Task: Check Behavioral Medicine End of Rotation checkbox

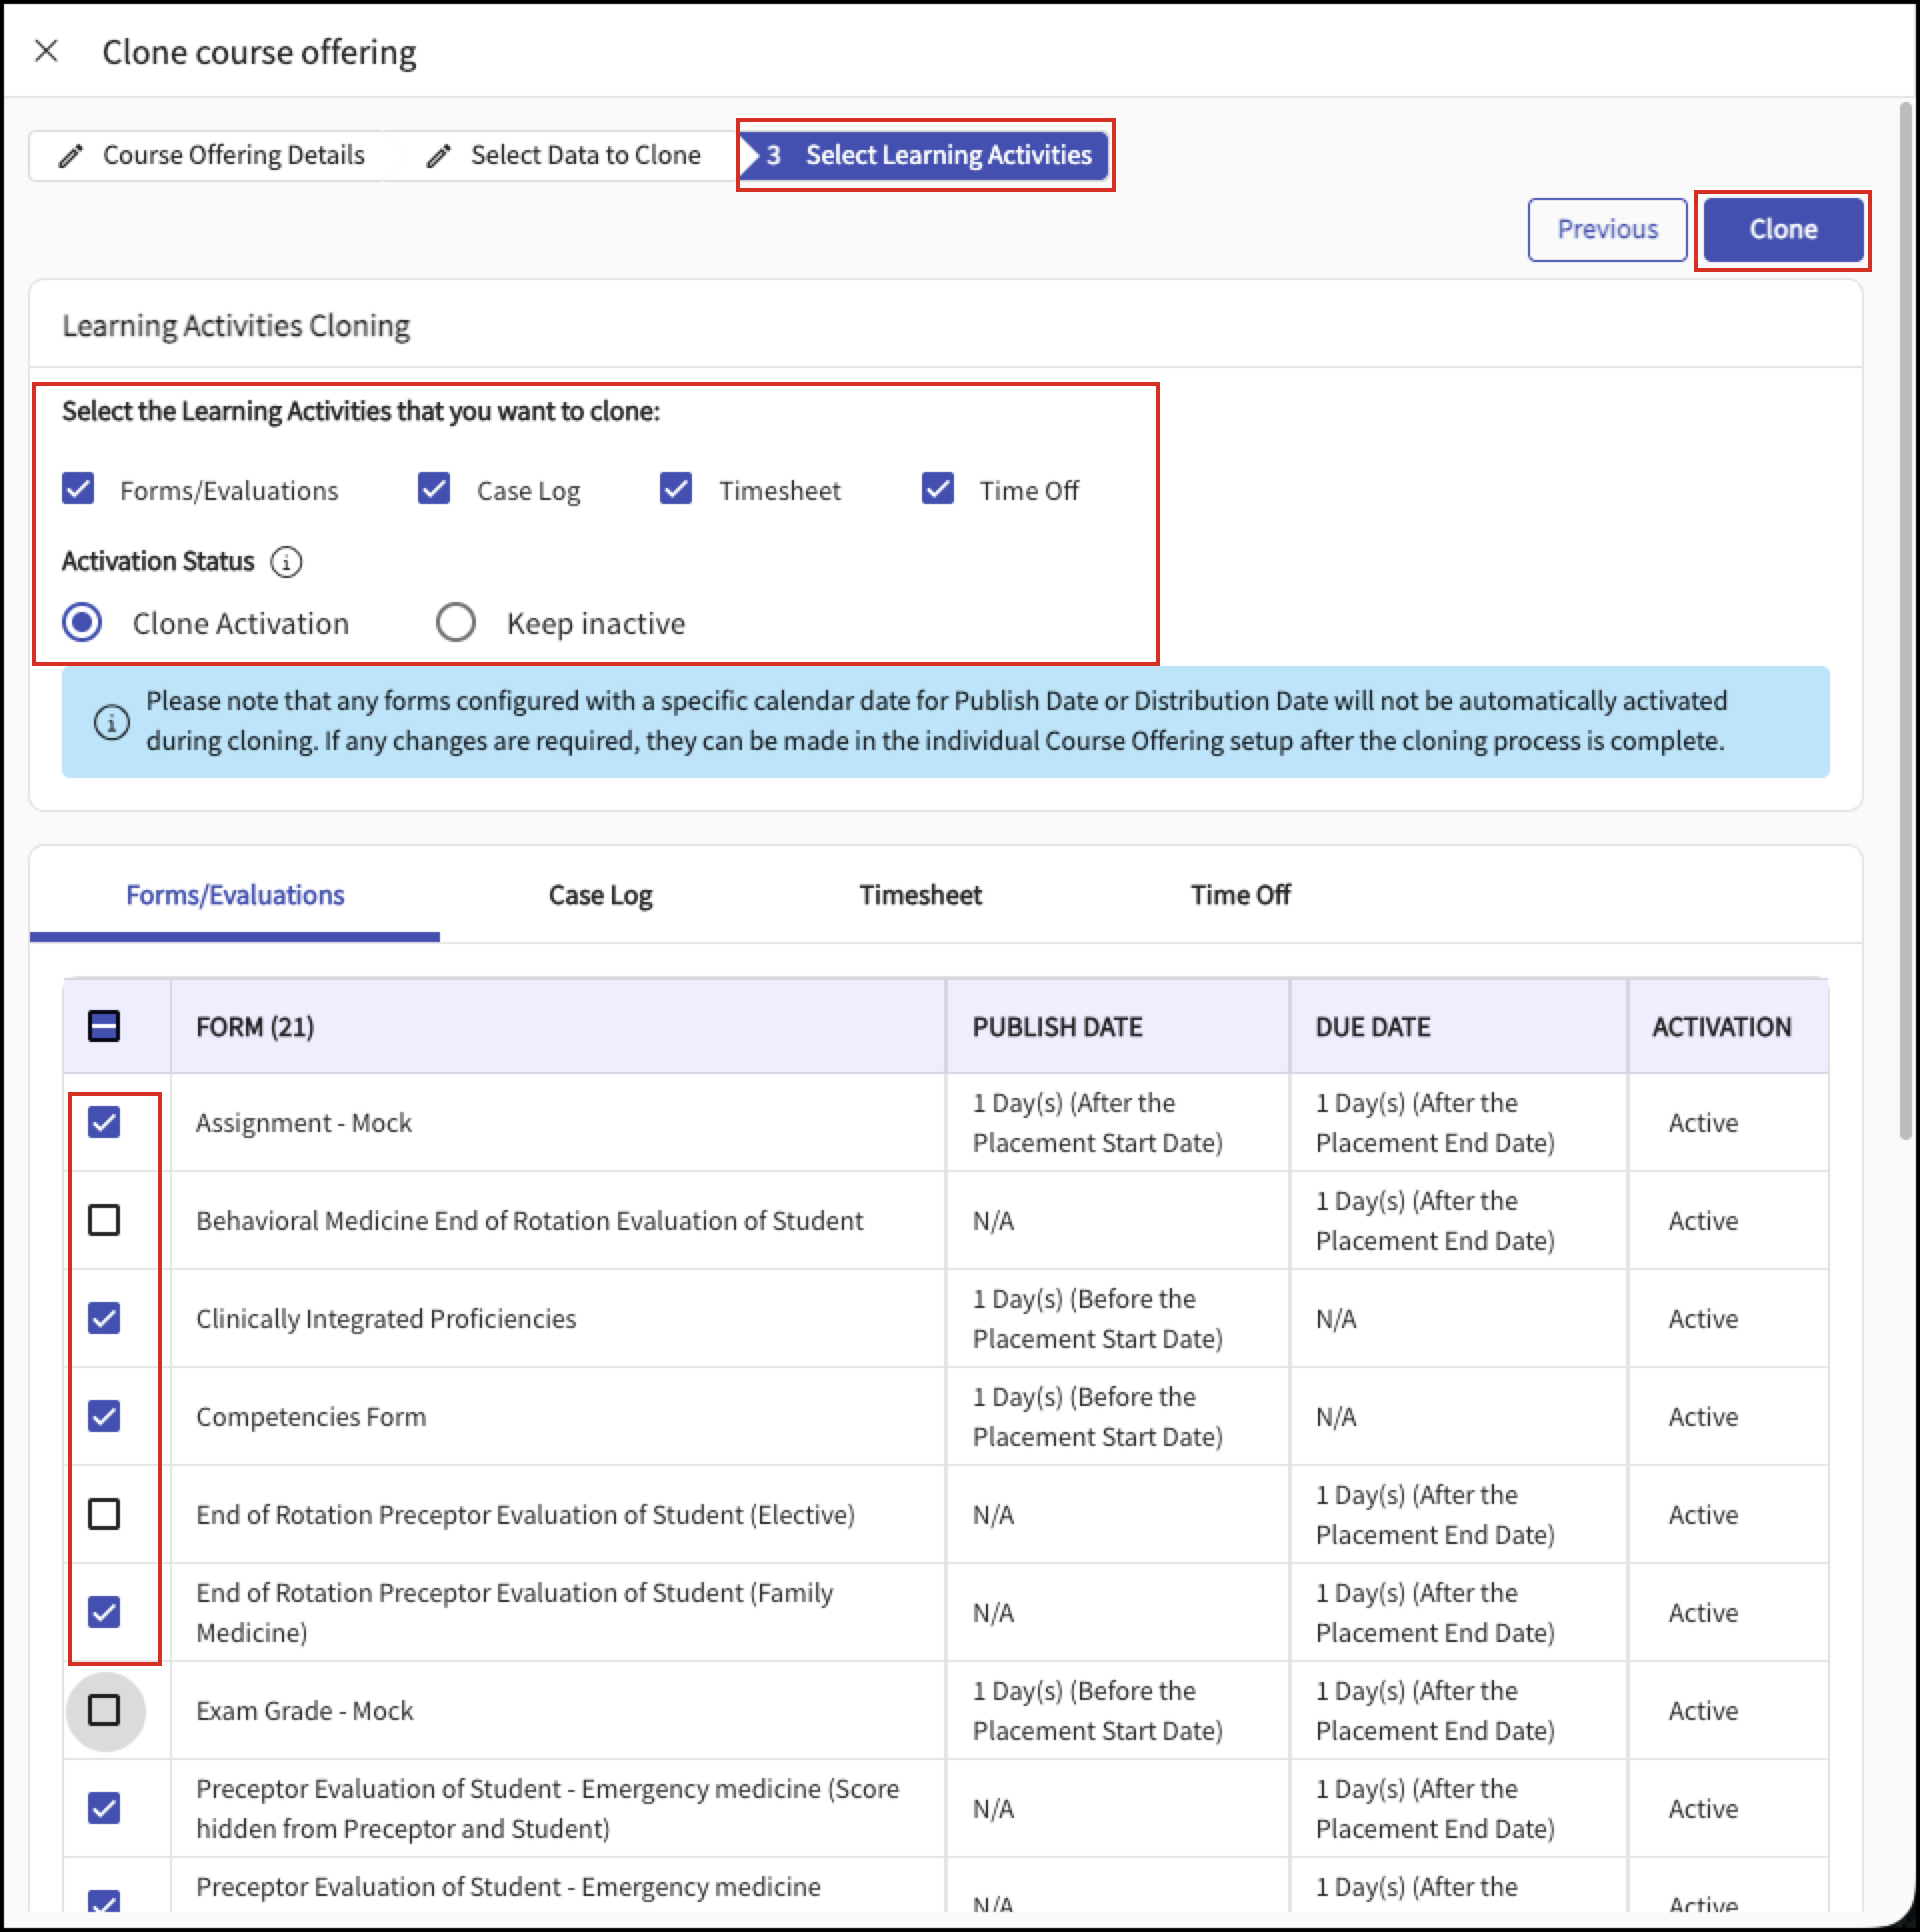Action: (x=104, y=1220)
